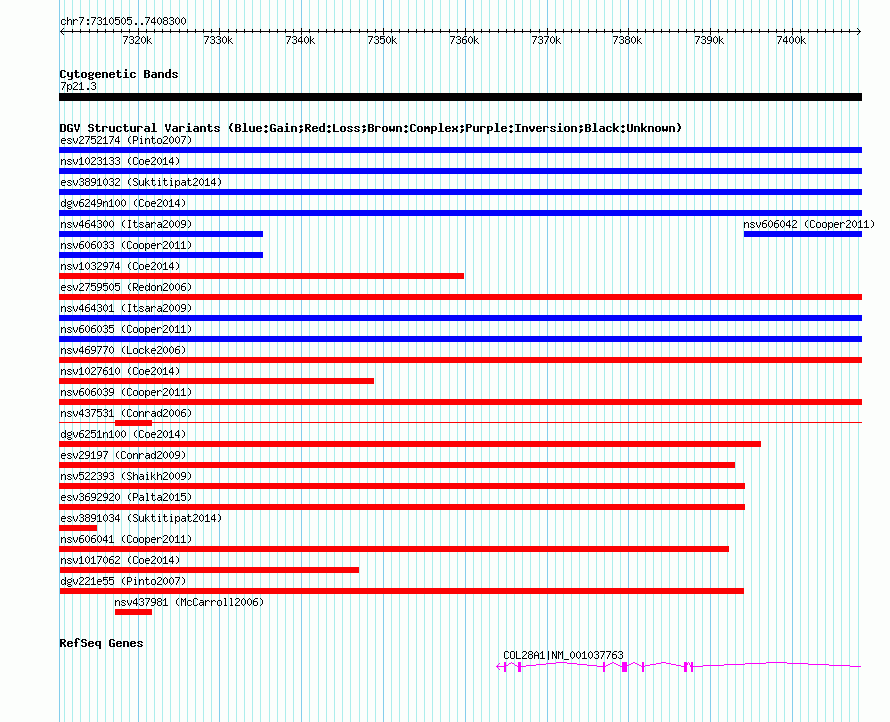
Task: Open nsv606041 (Cooper2011) label
Action: coord(126,539)
